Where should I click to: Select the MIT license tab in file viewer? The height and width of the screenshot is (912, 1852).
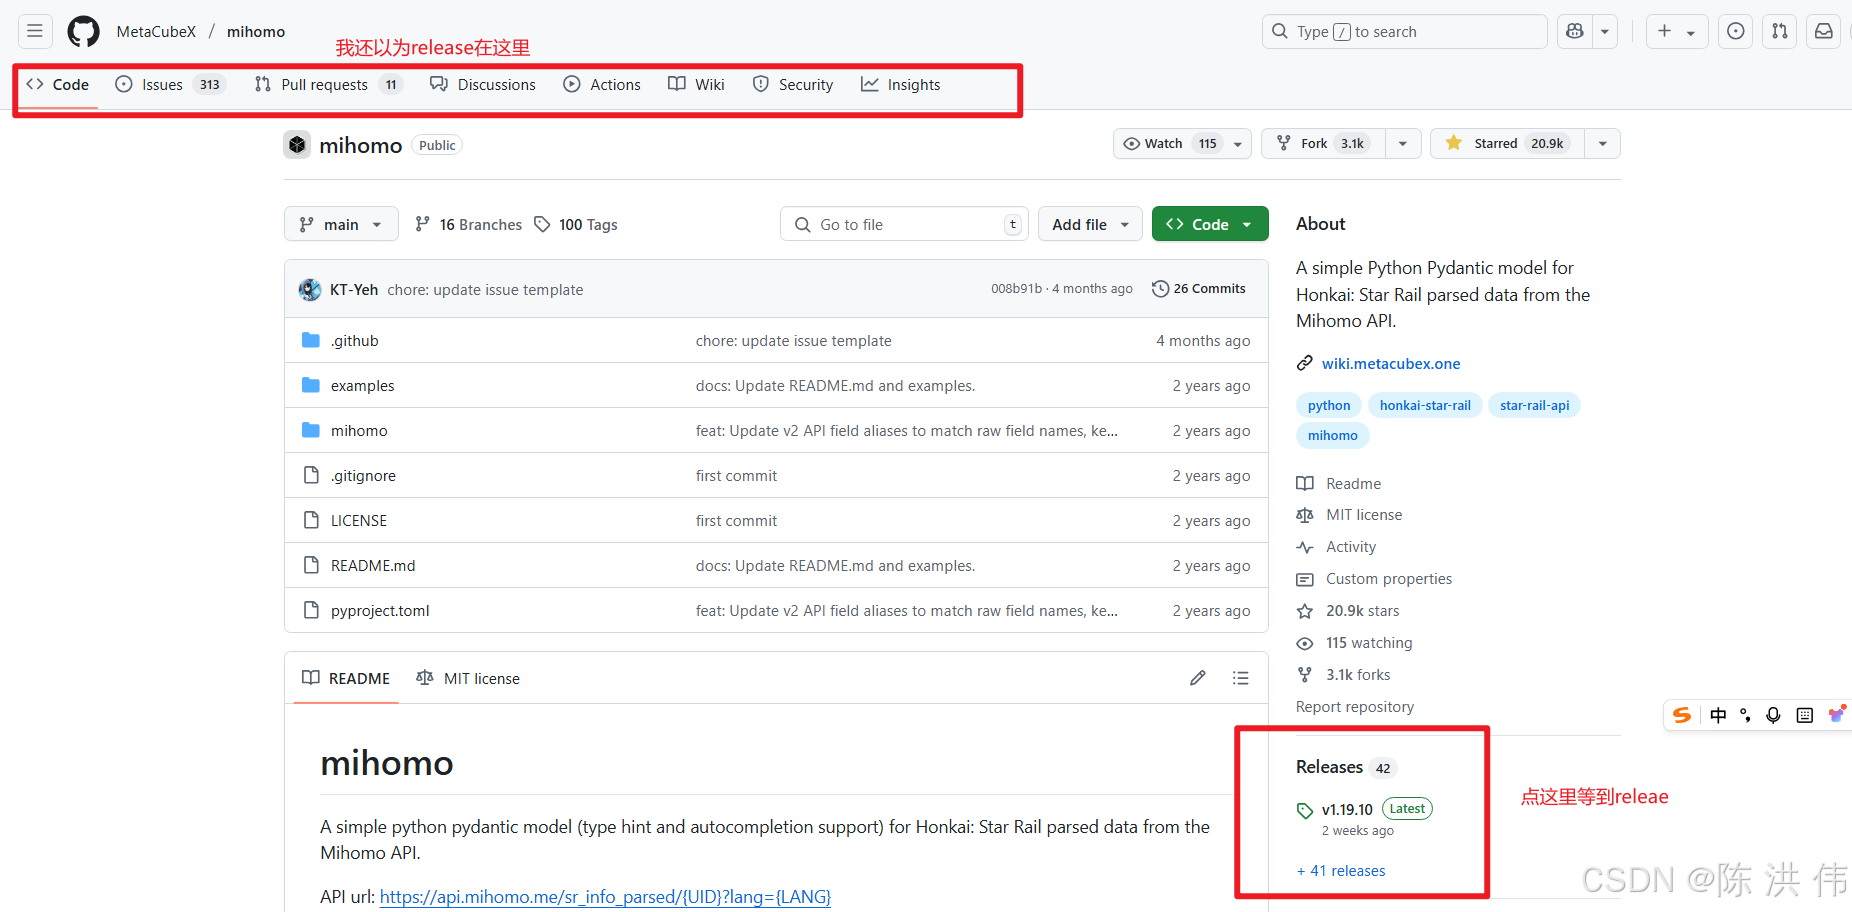pos(468,678)
